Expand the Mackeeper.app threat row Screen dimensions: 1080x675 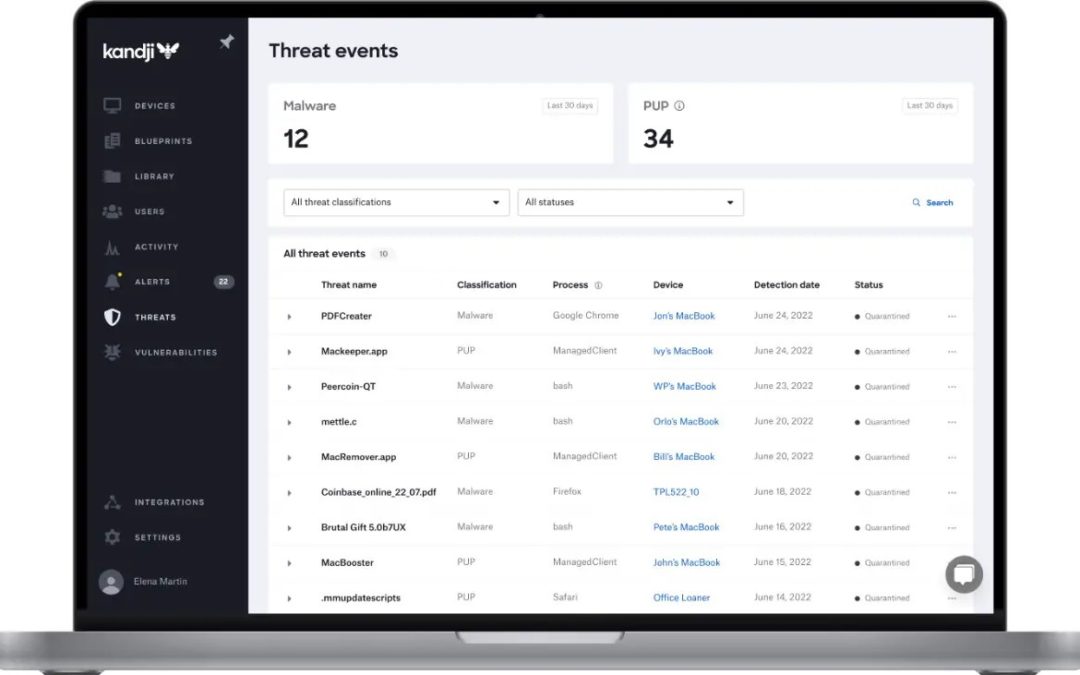(x=290, y=350)
